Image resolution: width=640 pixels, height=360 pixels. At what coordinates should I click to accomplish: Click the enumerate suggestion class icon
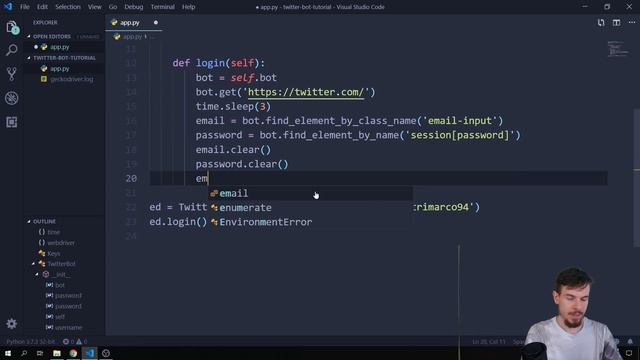pyautogui.click(x=214, y=208)
